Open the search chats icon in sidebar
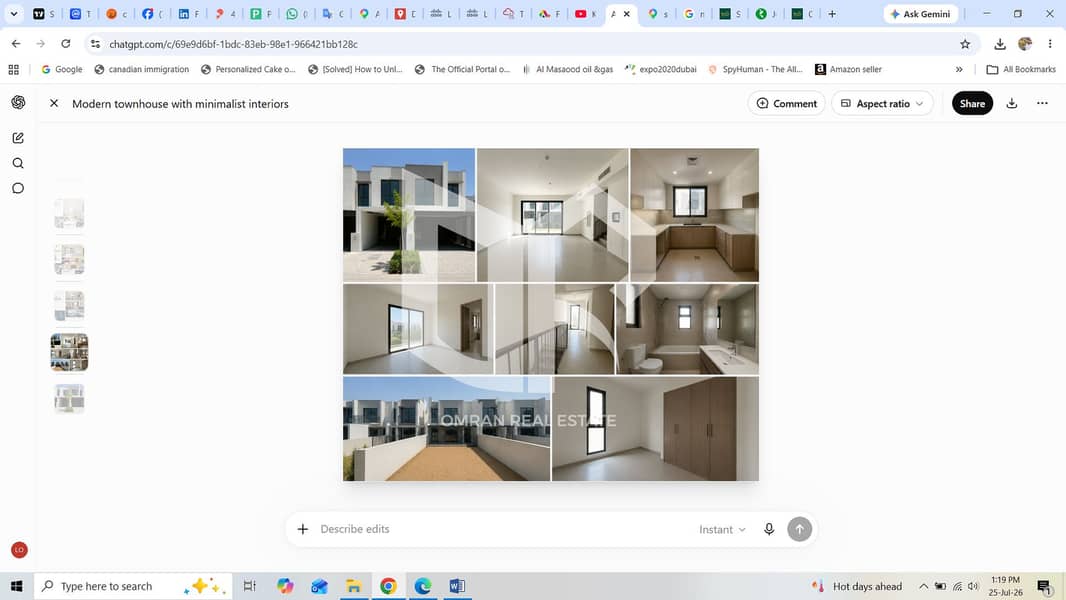The image size is (1066, 600). 18,163
